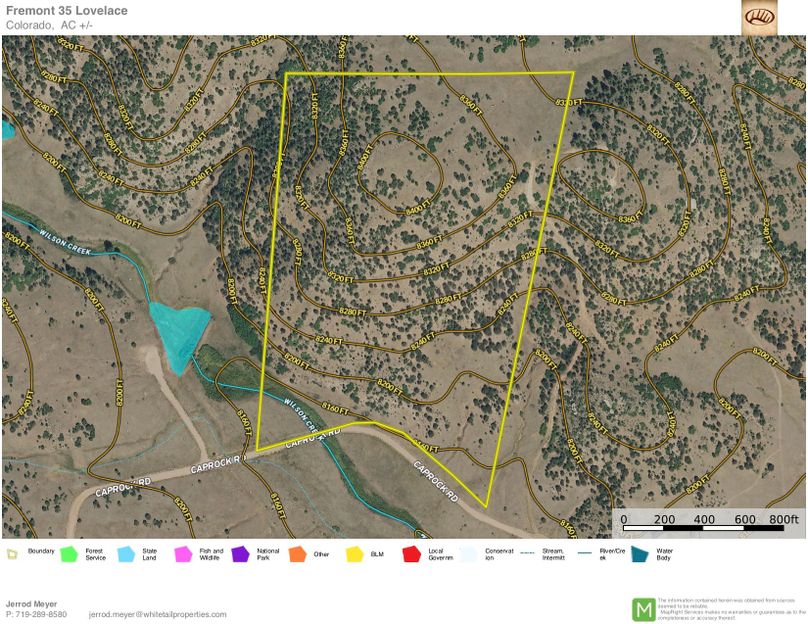Viewport: 808px width, 624px height.
Task: Click the purple National Park legend icon
Action: (x=240, y=552)
